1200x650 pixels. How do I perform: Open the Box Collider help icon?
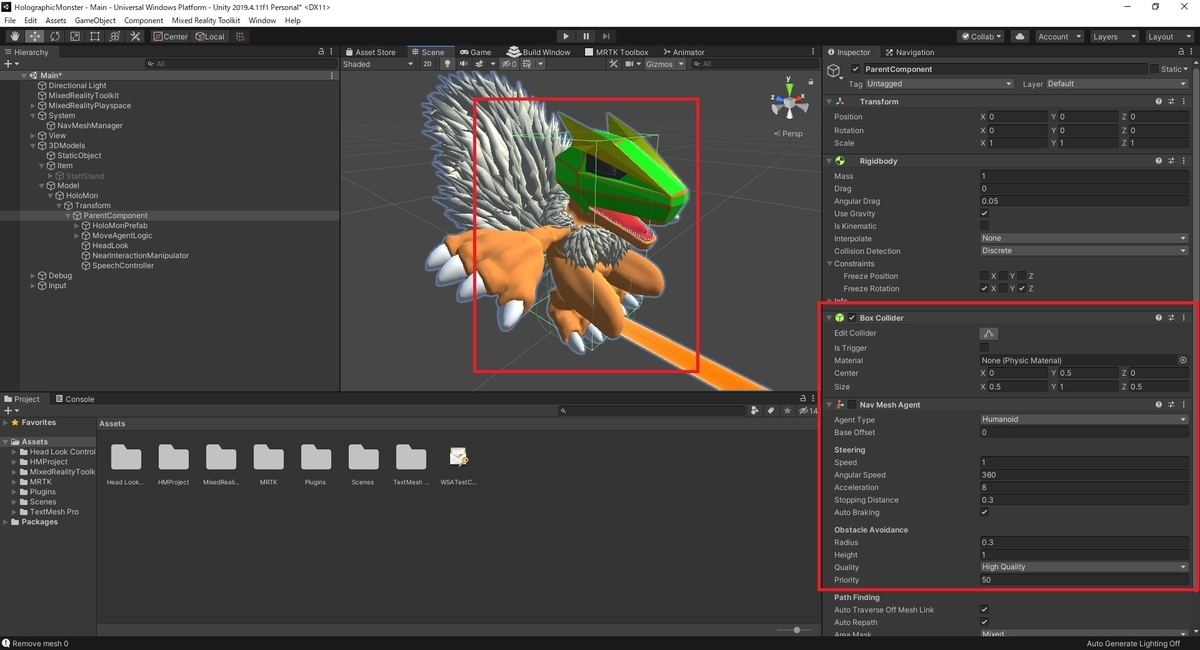1159,318
